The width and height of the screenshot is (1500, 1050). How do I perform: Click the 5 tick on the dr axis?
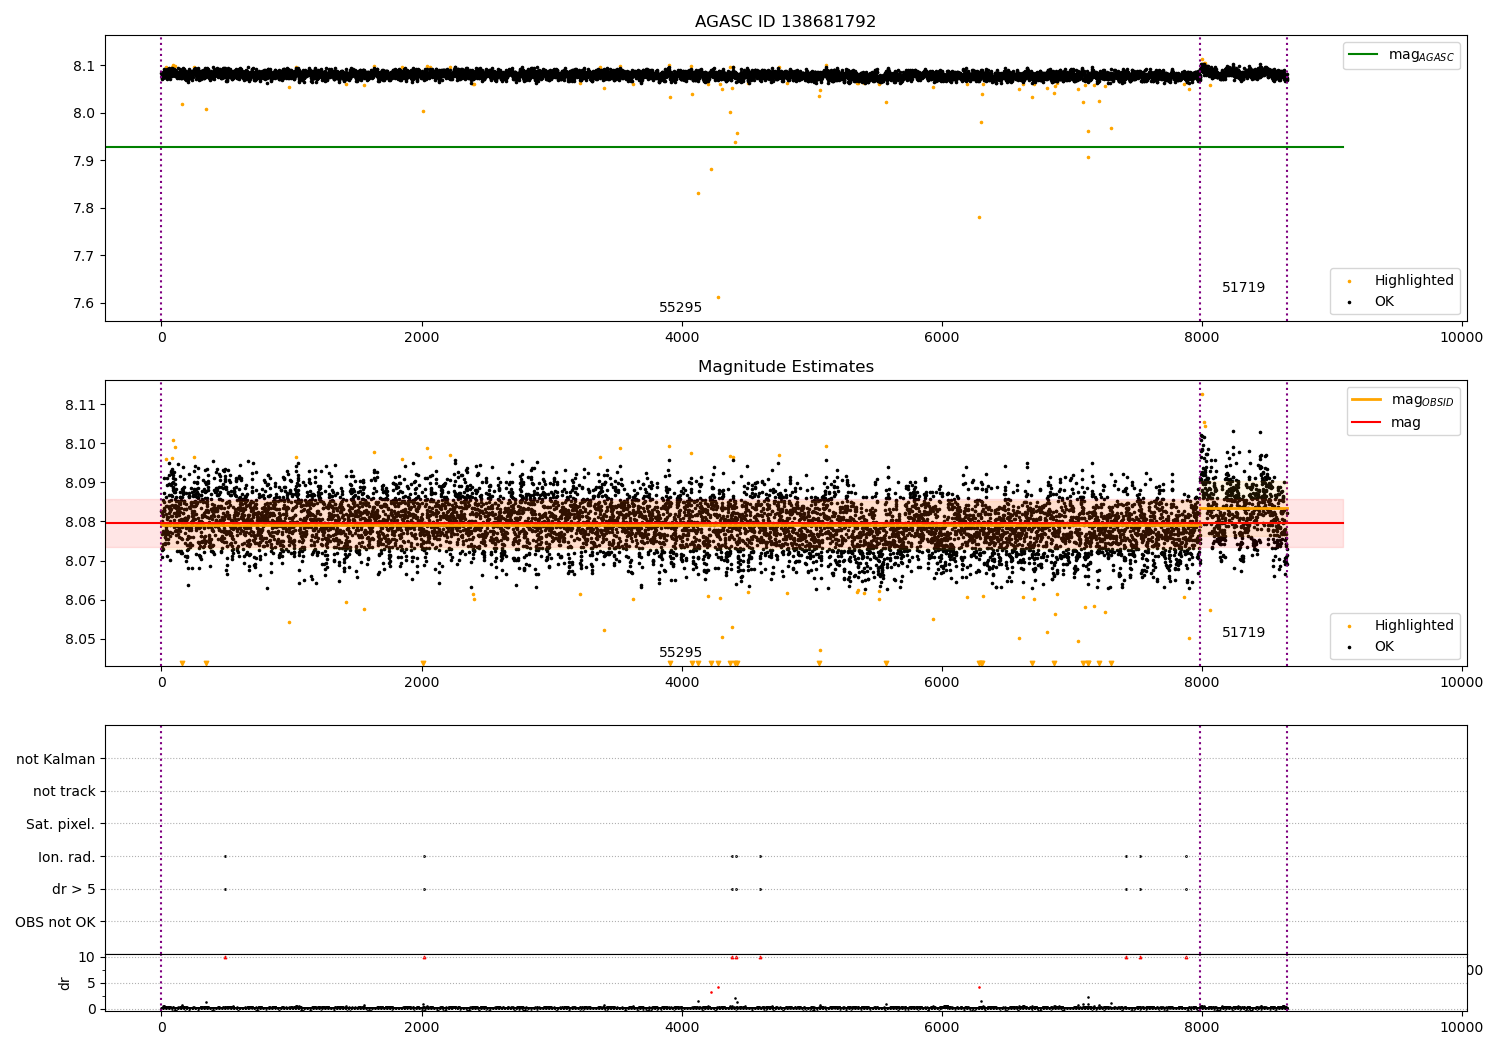(x=91, y=983)
